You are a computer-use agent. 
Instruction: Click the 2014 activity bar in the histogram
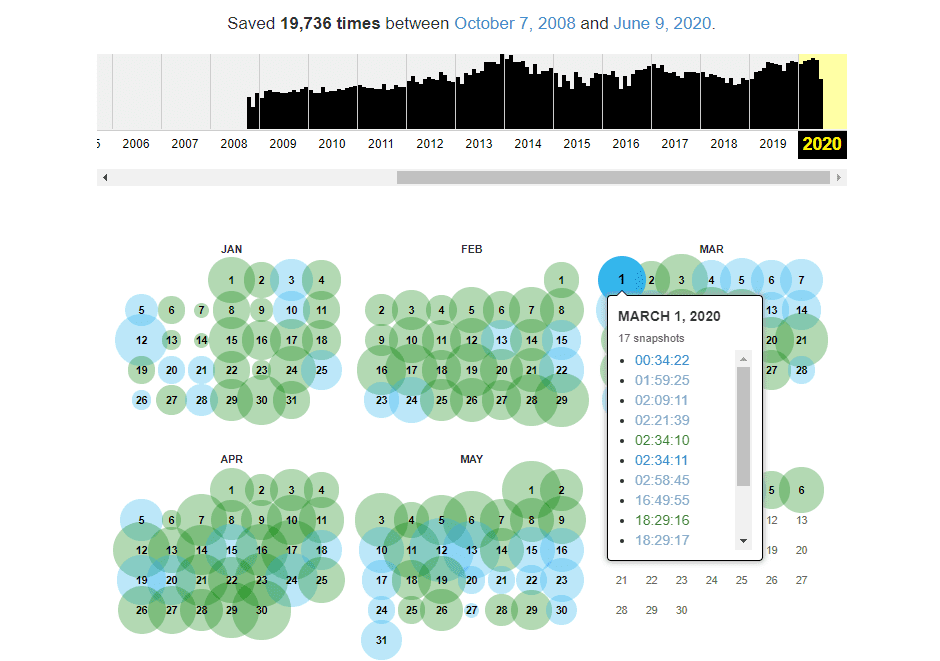(527, 95)
